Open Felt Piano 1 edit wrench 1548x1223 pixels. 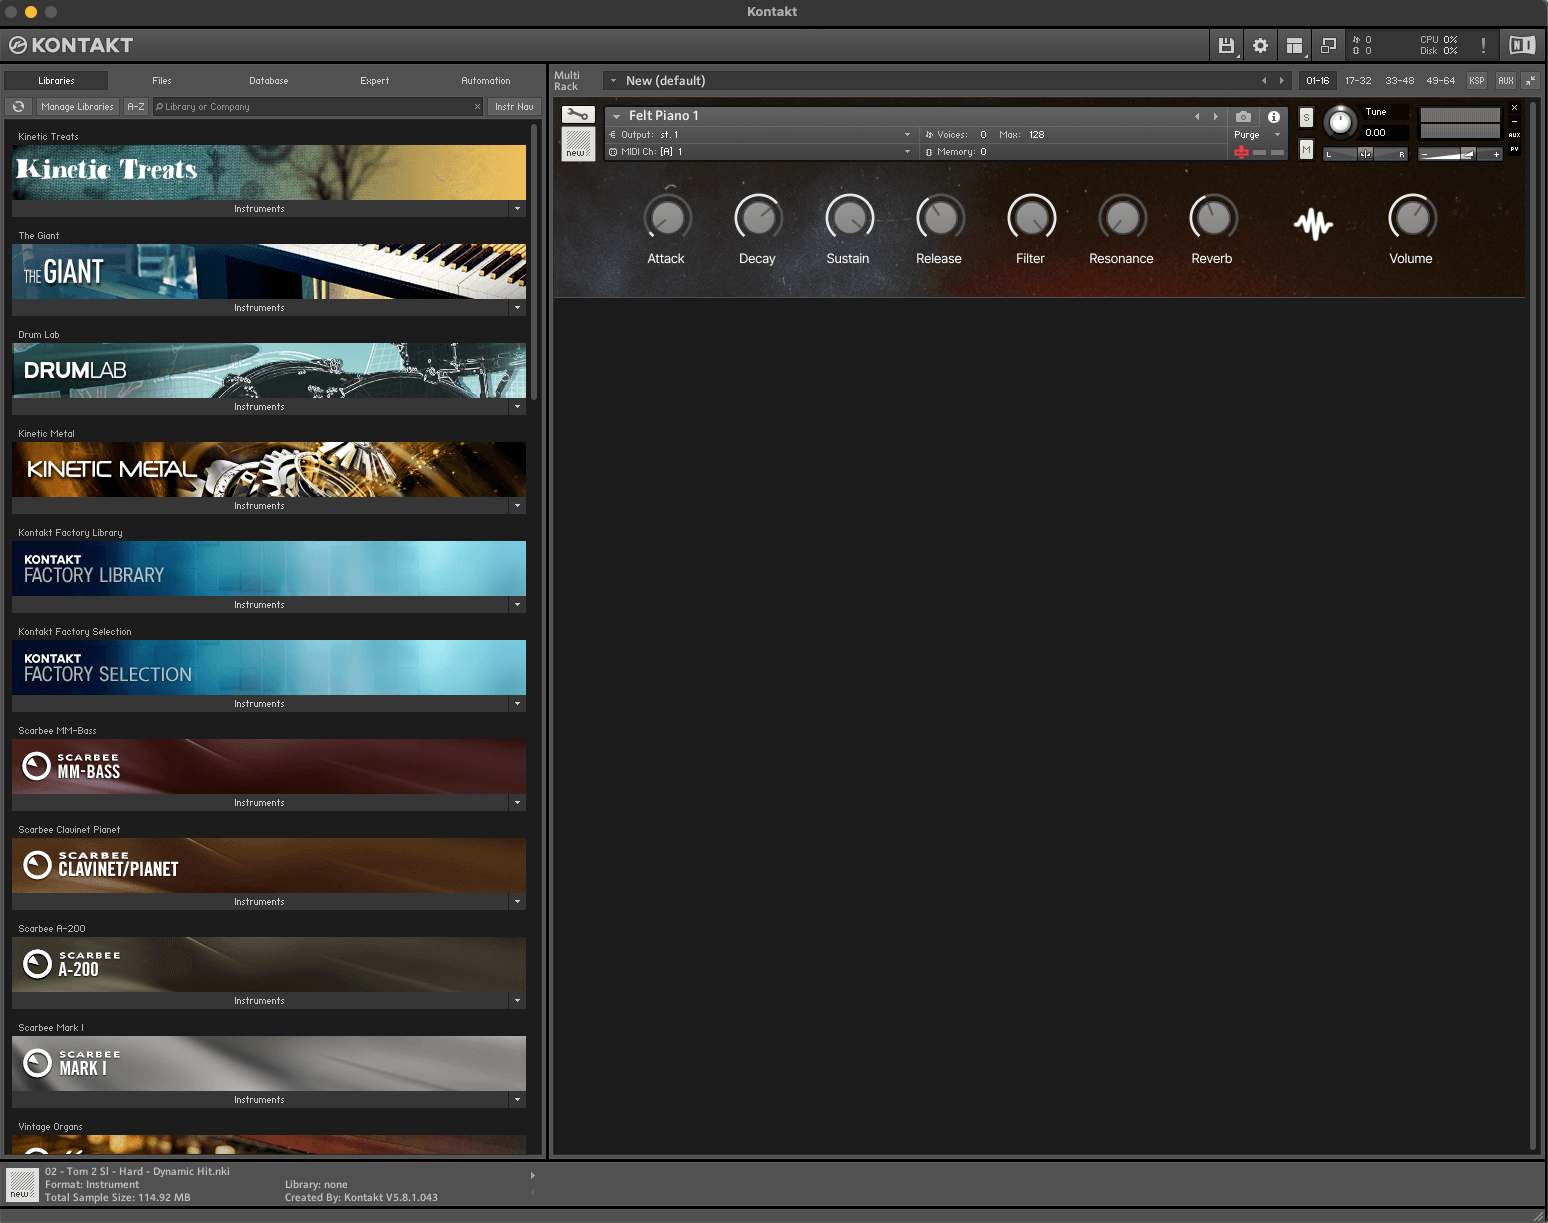click(578, 115)
